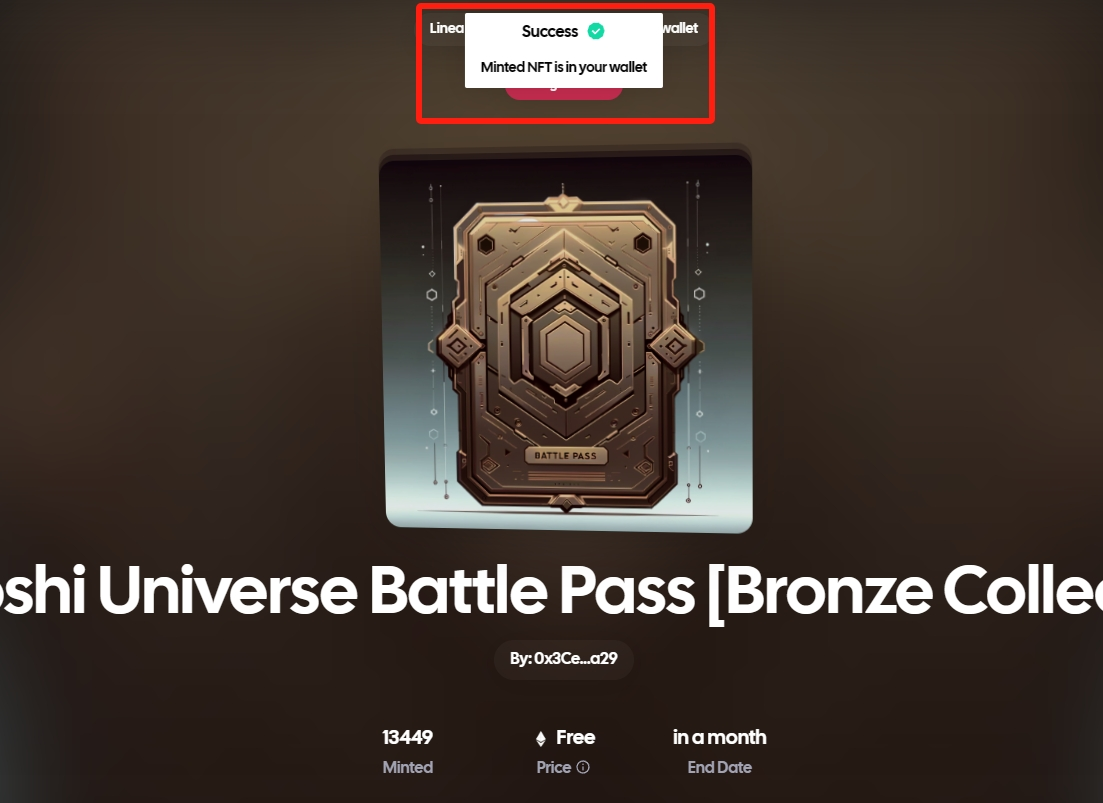Screen dimensions: 1103x803
Task: Click the right diamond ornament on the card
Action: tap(674, 345)
